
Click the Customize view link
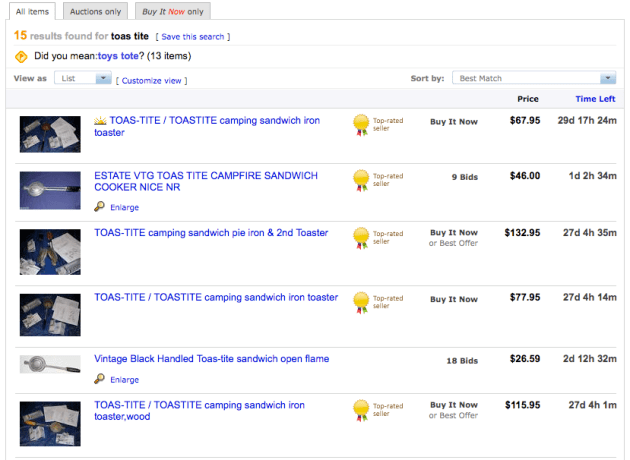pyautogui.click(x=151, y=81)
